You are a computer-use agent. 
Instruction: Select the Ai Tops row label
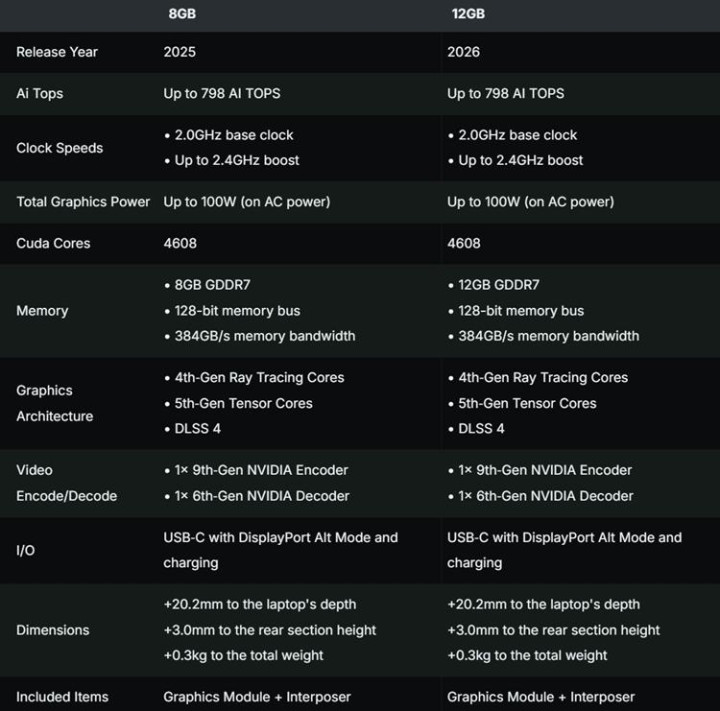(40, 93)
